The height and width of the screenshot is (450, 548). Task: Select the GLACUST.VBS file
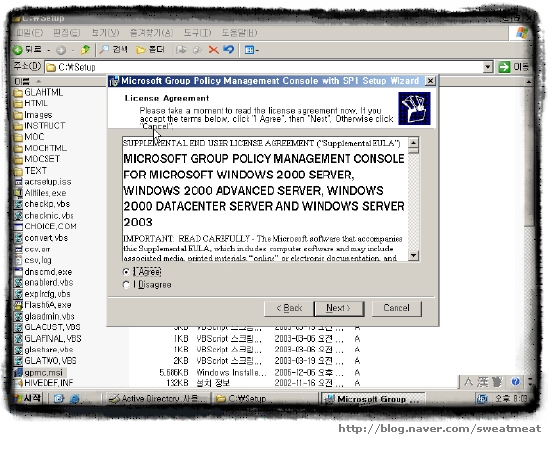(x=47, y=327)
